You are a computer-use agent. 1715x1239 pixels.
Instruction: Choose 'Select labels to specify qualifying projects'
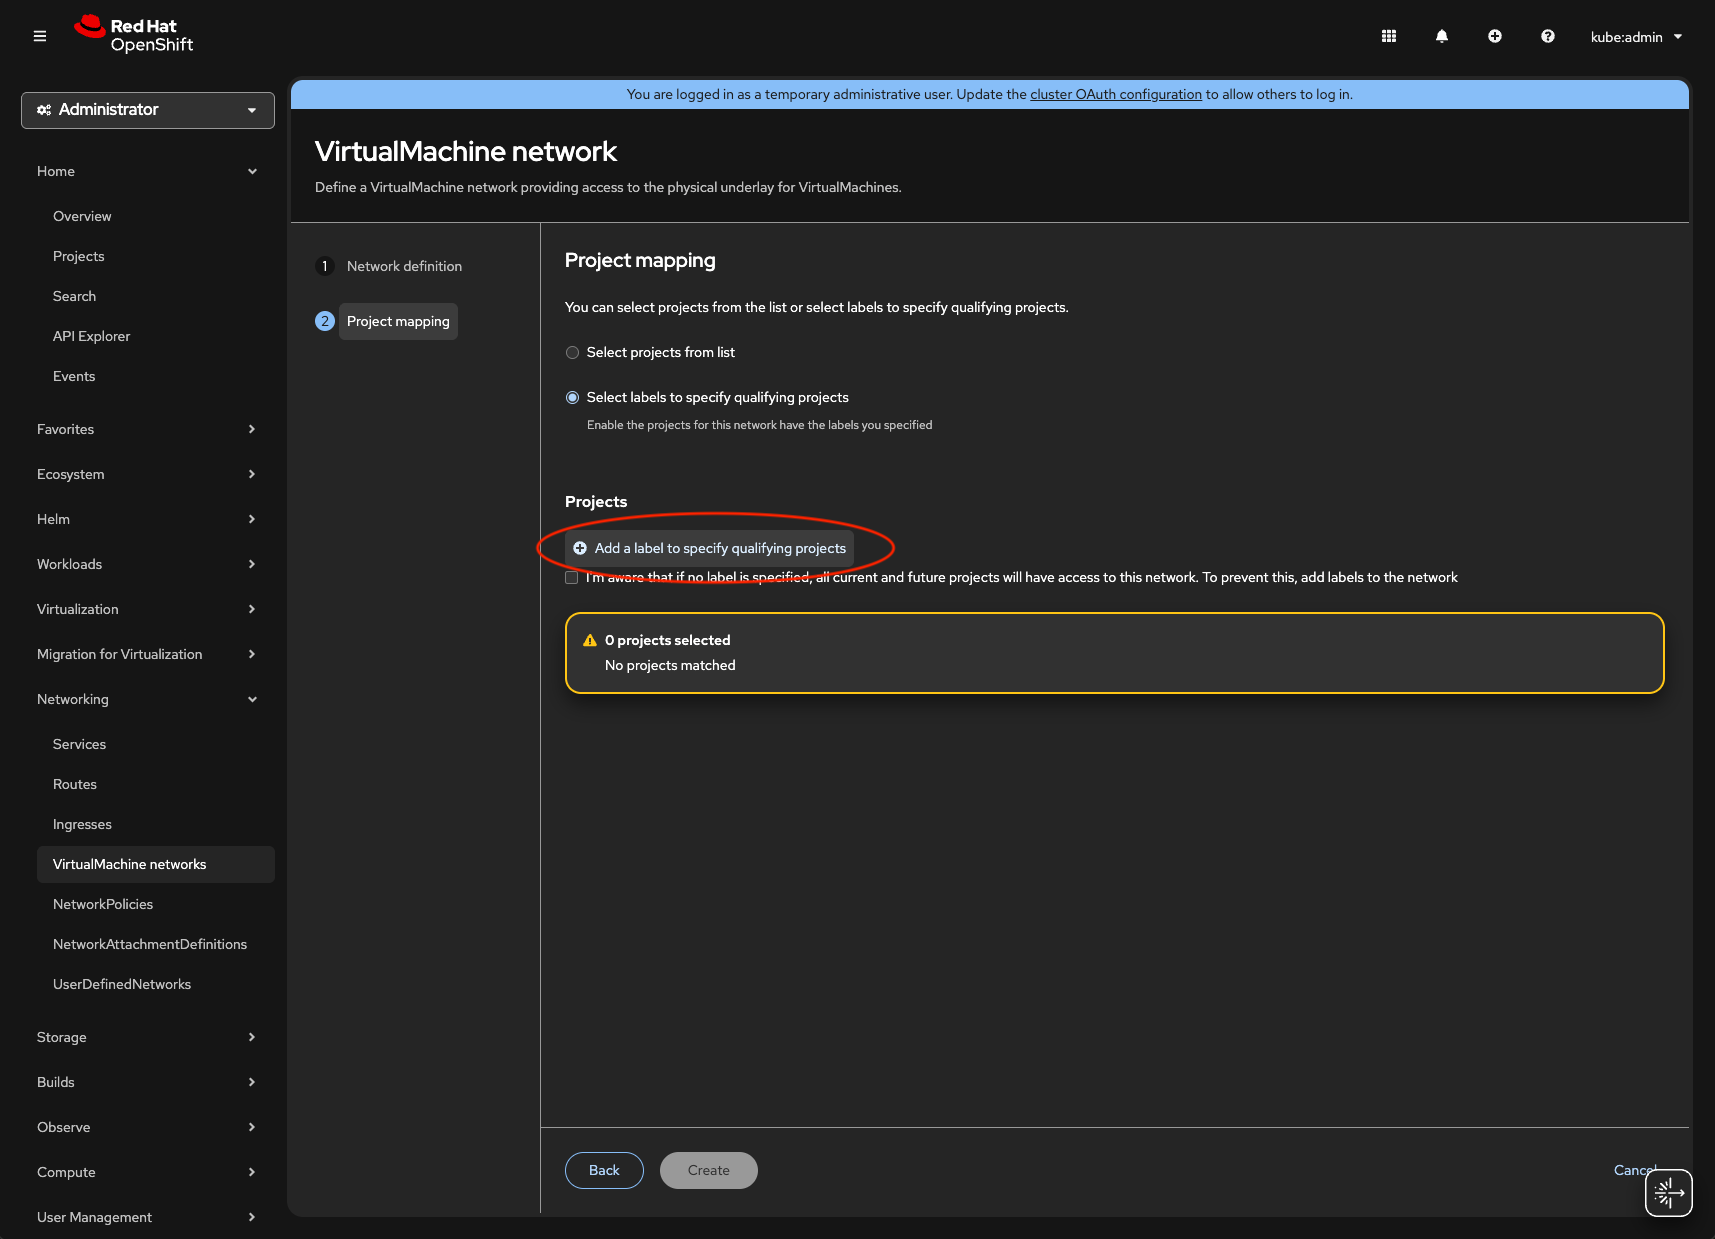[573, 398]
